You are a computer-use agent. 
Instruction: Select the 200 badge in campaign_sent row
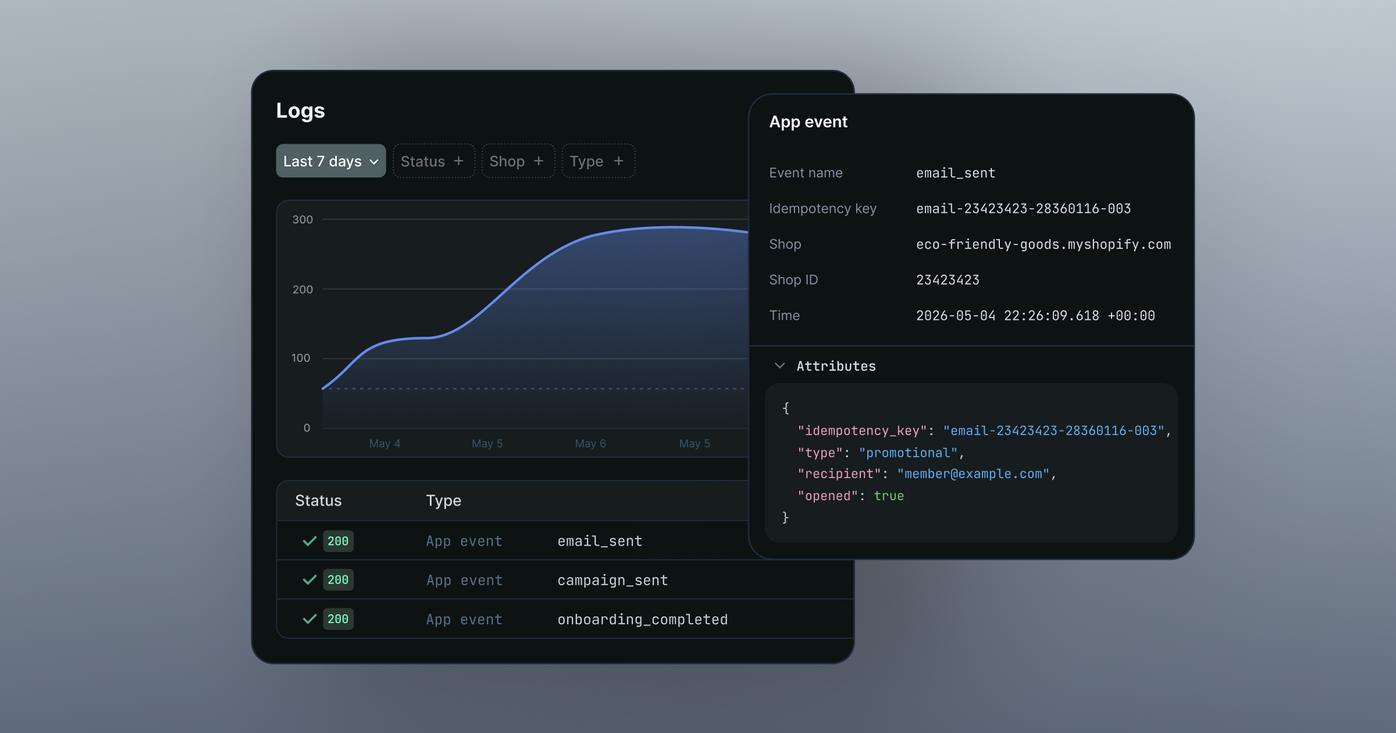[338, 580]
